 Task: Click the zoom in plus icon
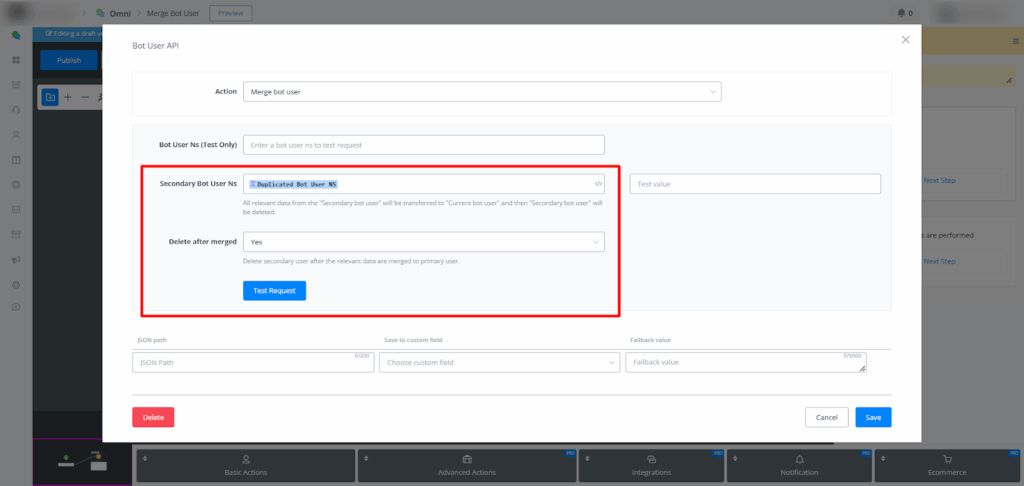68,97
